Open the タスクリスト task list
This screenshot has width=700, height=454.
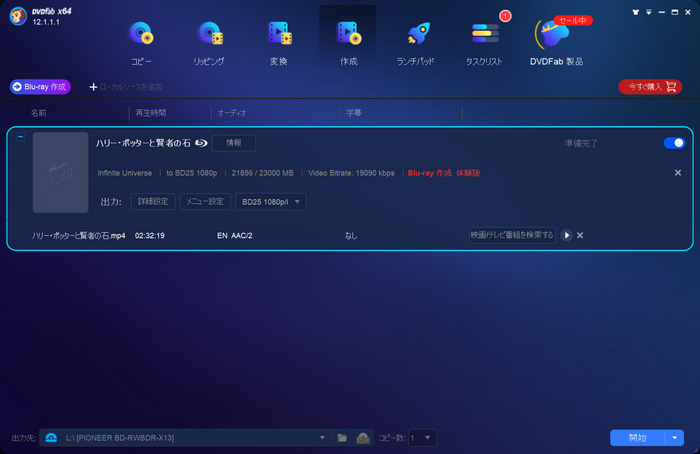pyautogui.click(x=484, y=43)
